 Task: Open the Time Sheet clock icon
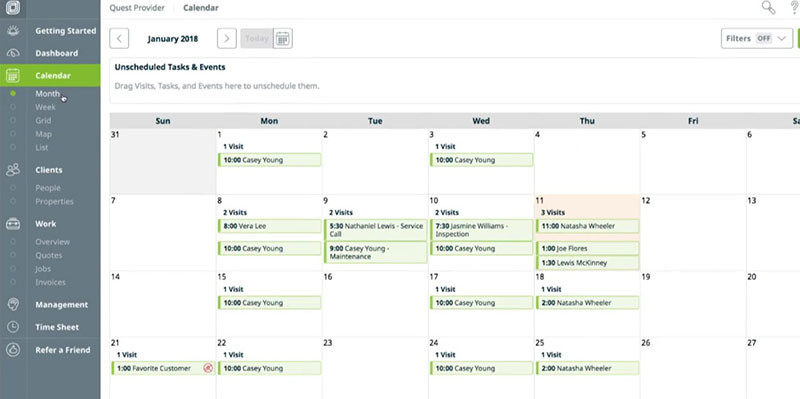tap(13, 327)
